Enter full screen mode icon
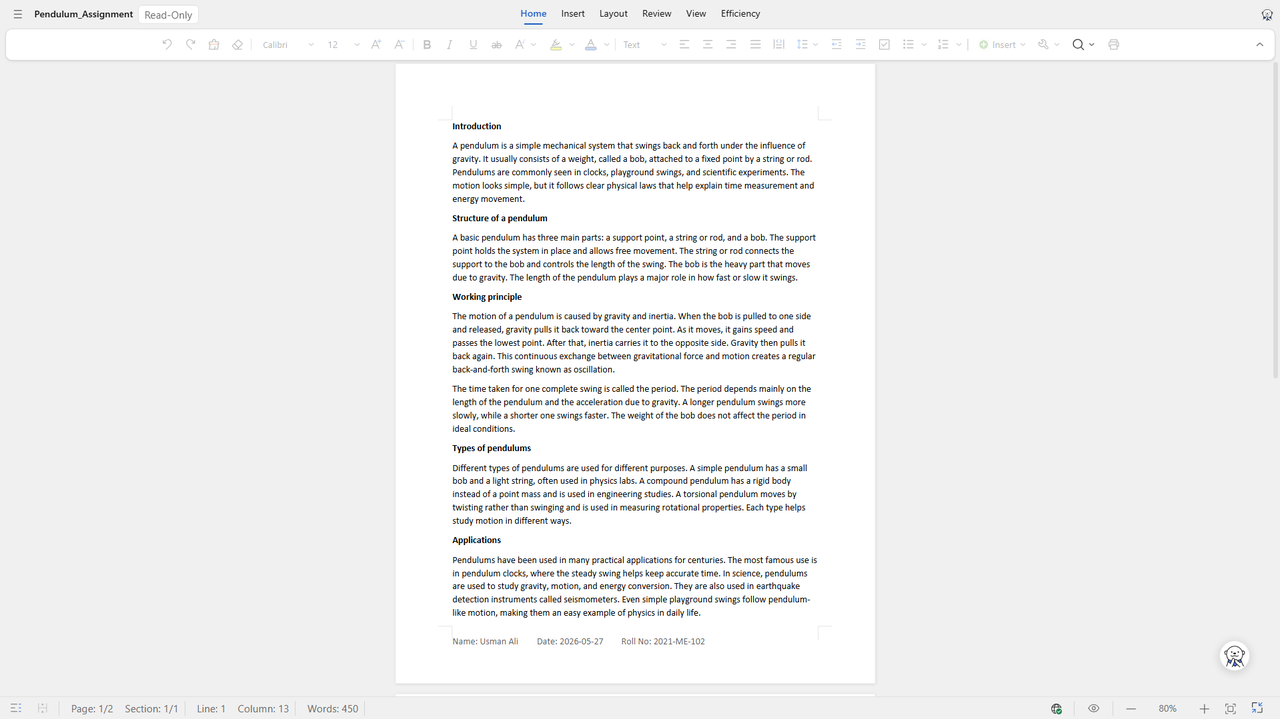This screenshot has width=1280, height=719. pyautogui.click(x=1258, y=709)
